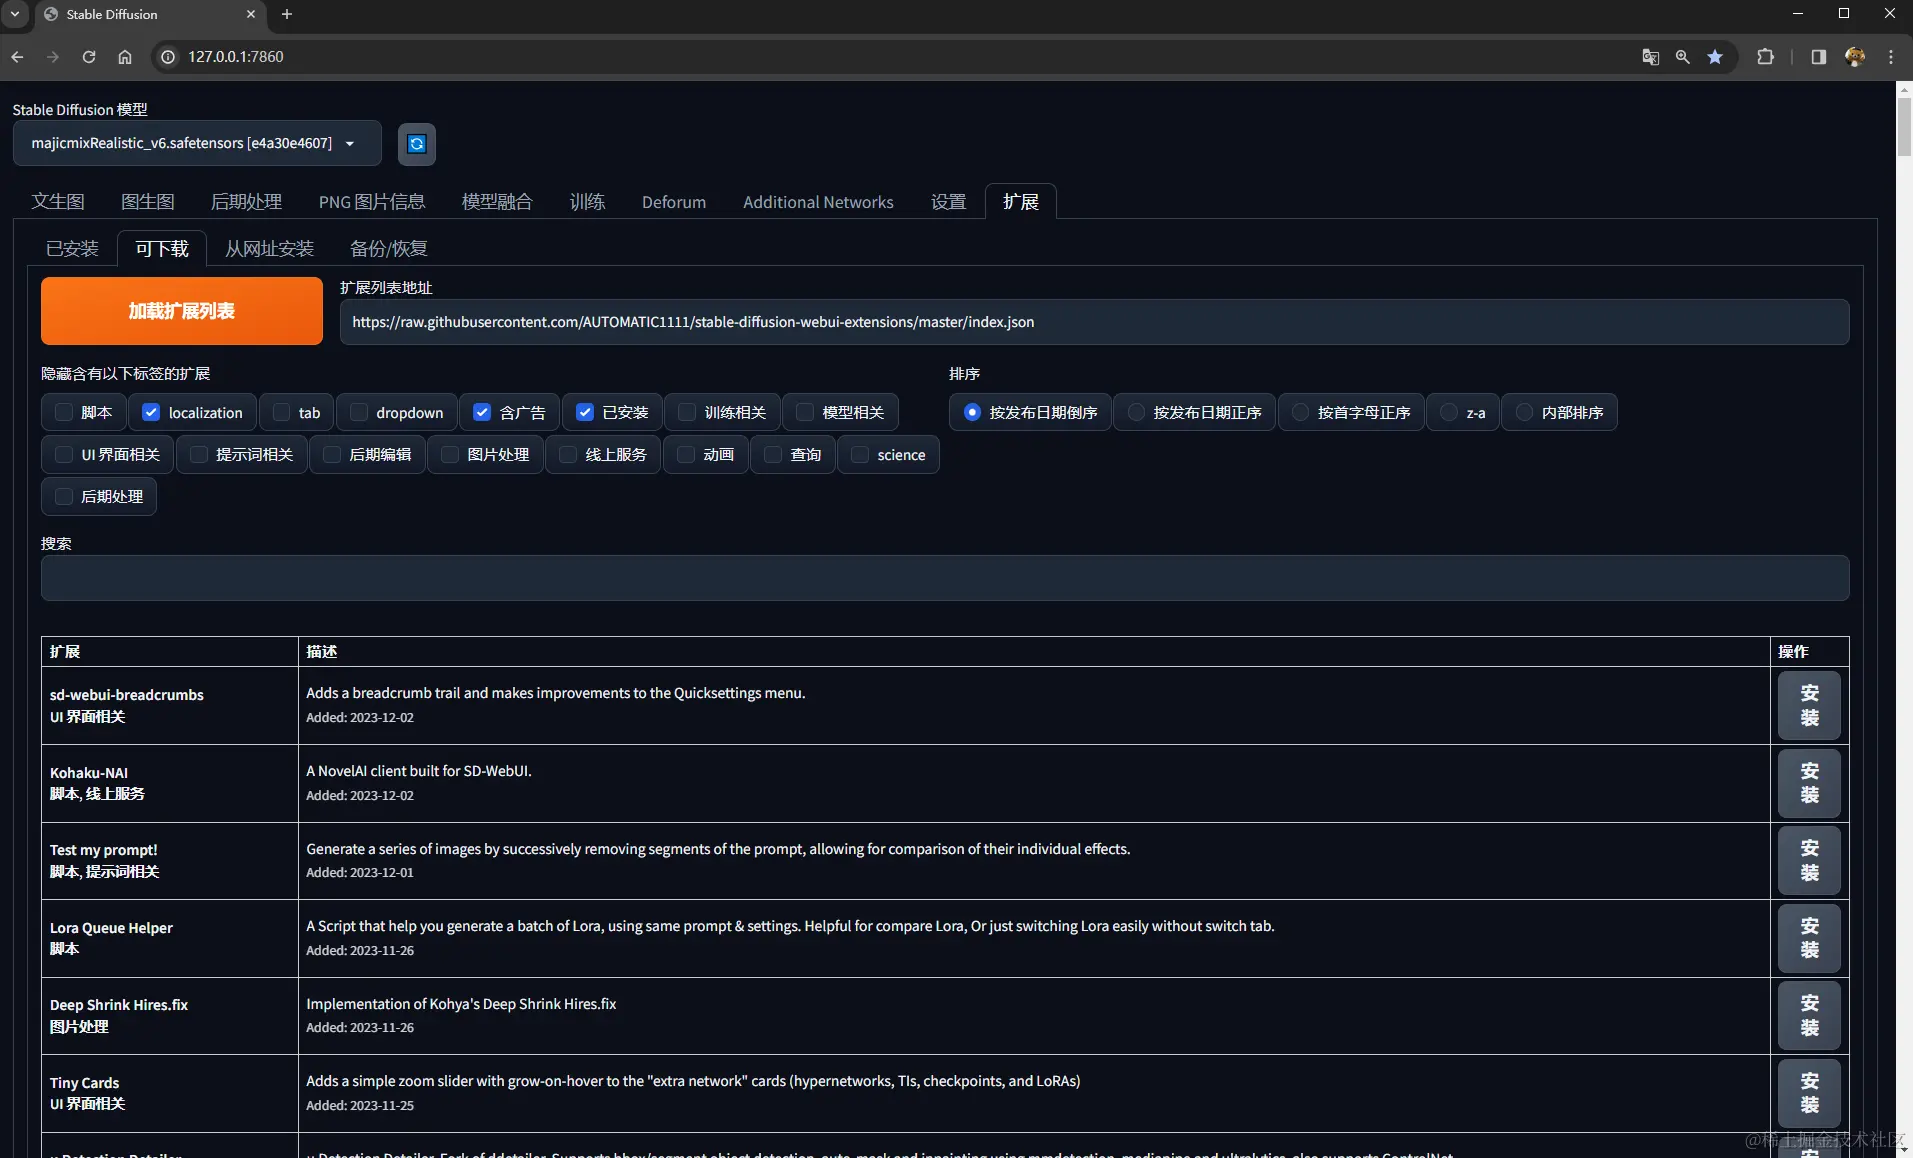This screenshot has width=1913, height=1158.
Task: Open the 从网址安装 sub-tab
Action: pos(269,249)
